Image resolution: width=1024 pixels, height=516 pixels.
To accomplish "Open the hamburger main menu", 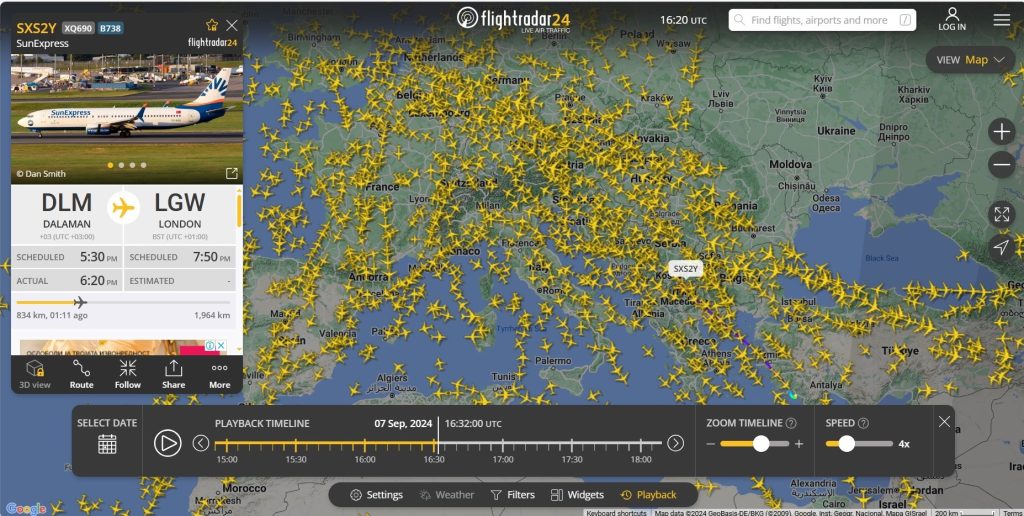I will click(x=1001, y=20).
